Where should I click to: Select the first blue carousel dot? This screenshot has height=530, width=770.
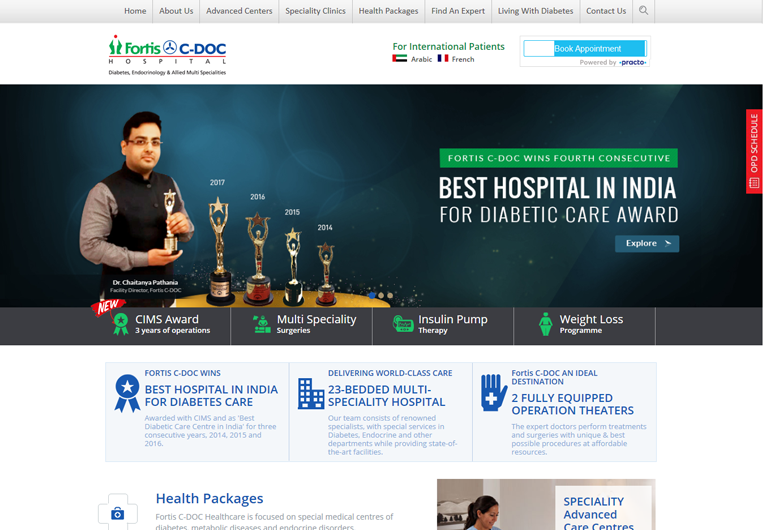tap(372, 295)
